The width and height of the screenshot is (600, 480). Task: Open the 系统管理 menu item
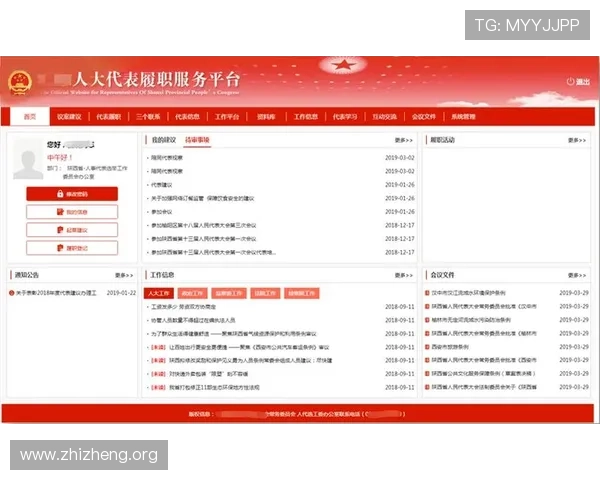pyautogui.click(x=463, y=116)
